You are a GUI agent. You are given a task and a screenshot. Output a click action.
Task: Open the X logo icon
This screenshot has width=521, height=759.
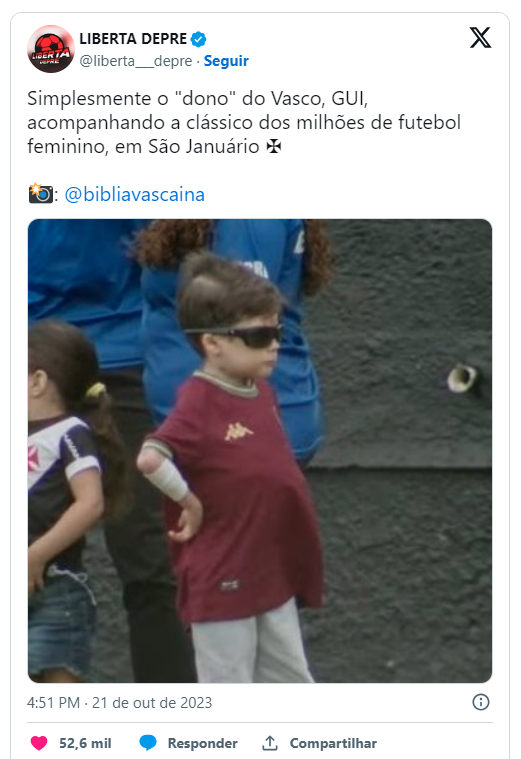click(x=480, y=38)
